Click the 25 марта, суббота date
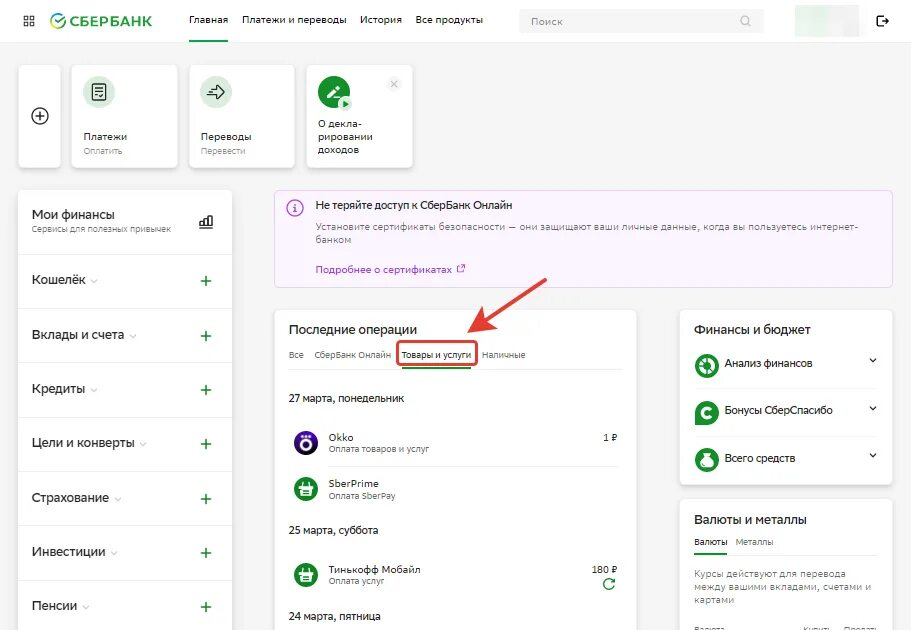 333,530
